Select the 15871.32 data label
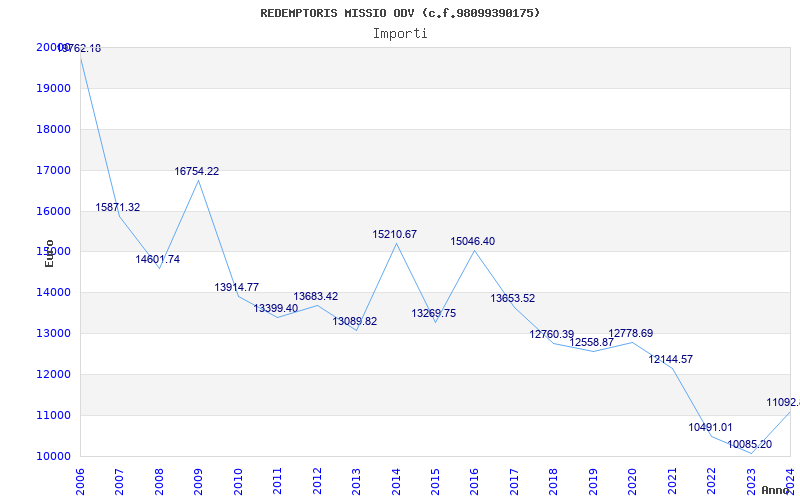Screen dimensions: 800x500 point(118,208)
